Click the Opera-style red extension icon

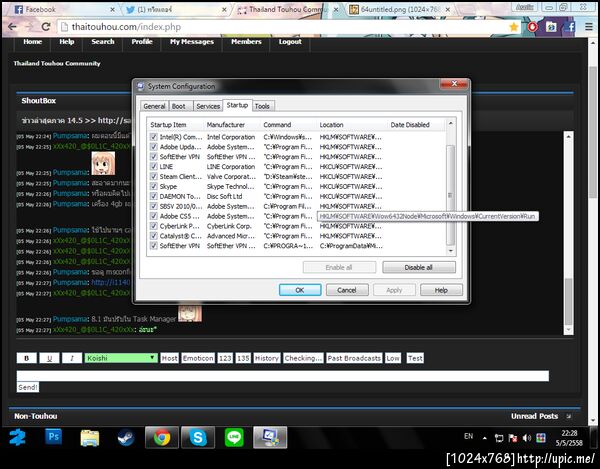coord(532,27)
